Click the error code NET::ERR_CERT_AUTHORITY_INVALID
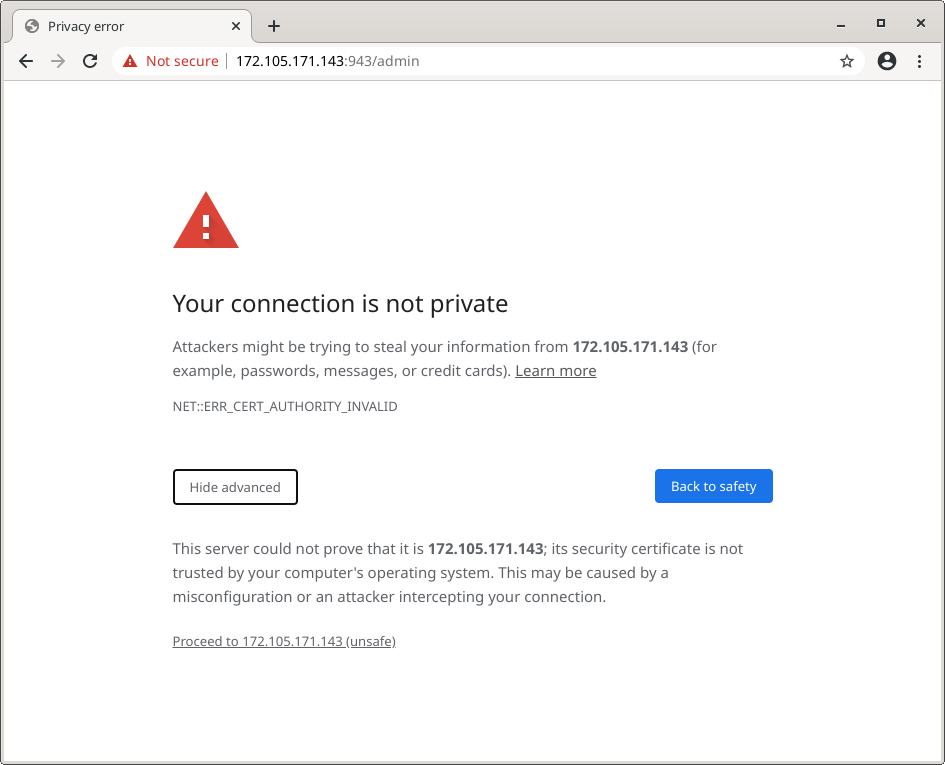The image size is (945, 765). click(285, 406)
